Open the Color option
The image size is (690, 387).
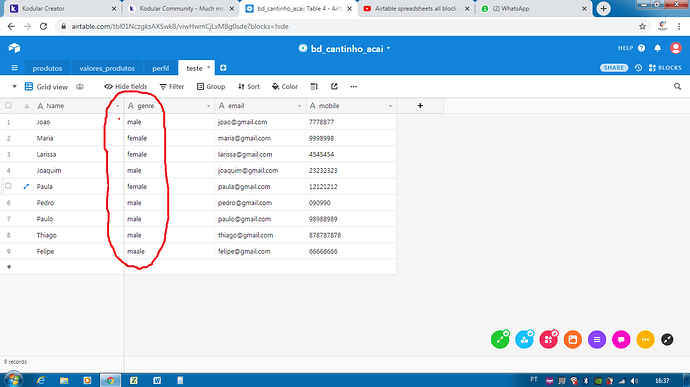click(285, 87)
